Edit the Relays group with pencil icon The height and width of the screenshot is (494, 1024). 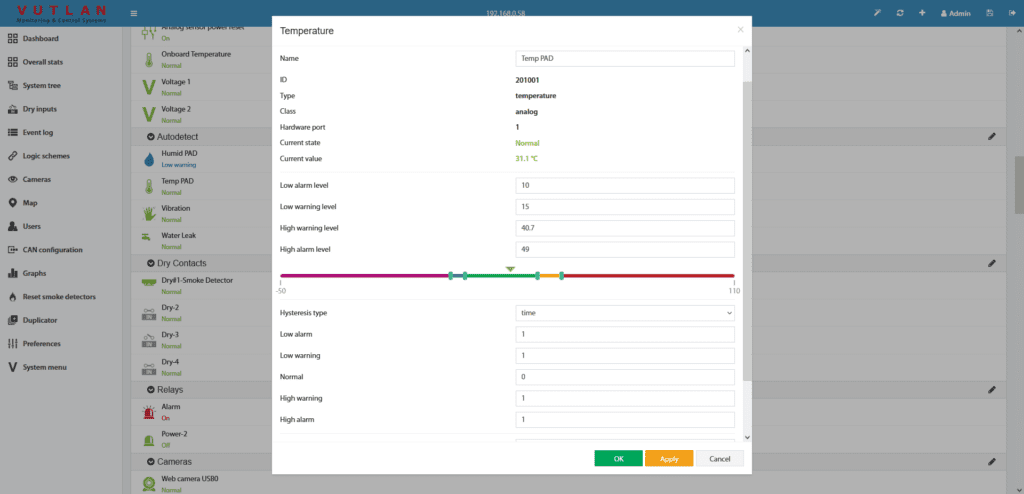(x=992, y=389)
